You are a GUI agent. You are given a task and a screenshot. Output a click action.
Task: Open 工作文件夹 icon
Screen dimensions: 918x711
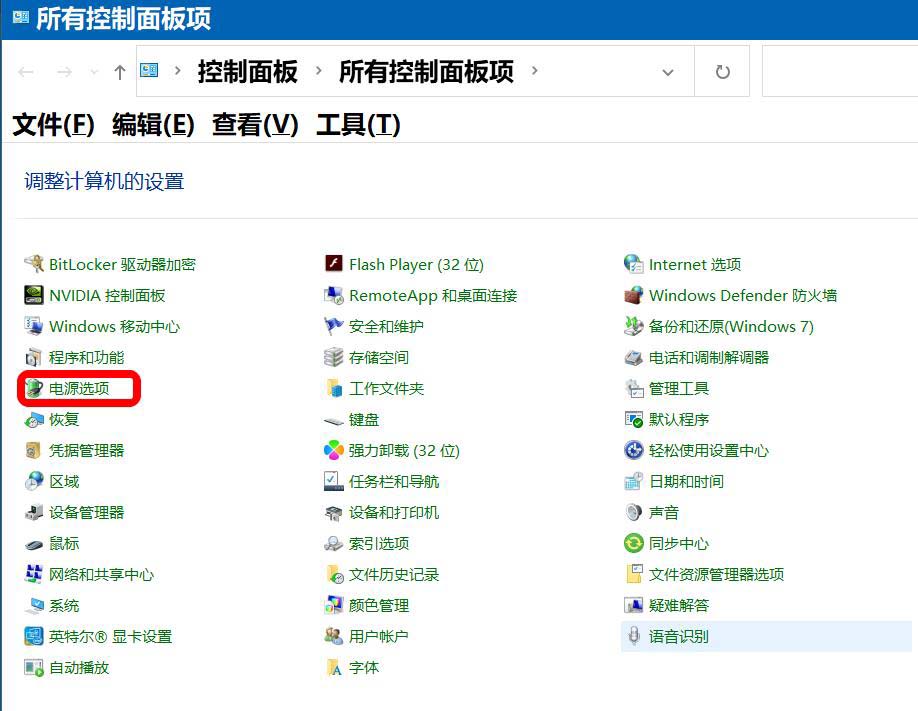(x=334, y=388)
